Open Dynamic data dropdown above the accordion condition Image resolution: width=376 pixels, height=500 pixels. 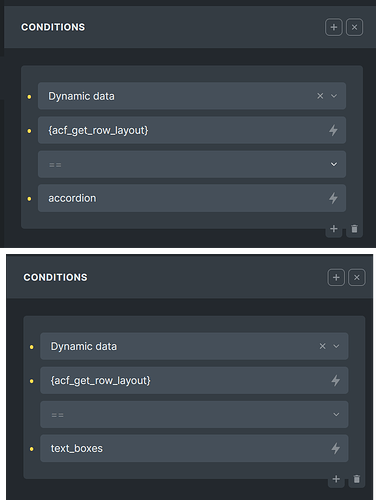click(334, 96)
